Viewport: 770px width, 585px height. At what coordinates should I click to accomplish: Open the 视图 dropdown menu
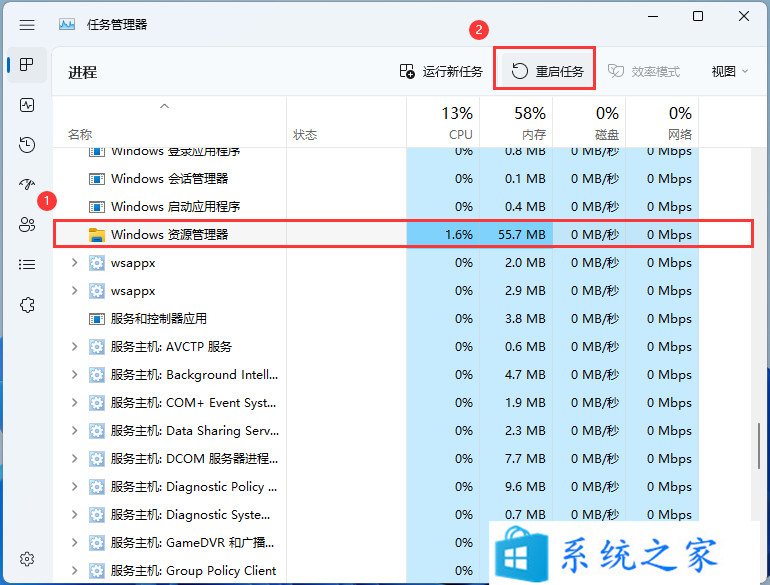point(730,72)
